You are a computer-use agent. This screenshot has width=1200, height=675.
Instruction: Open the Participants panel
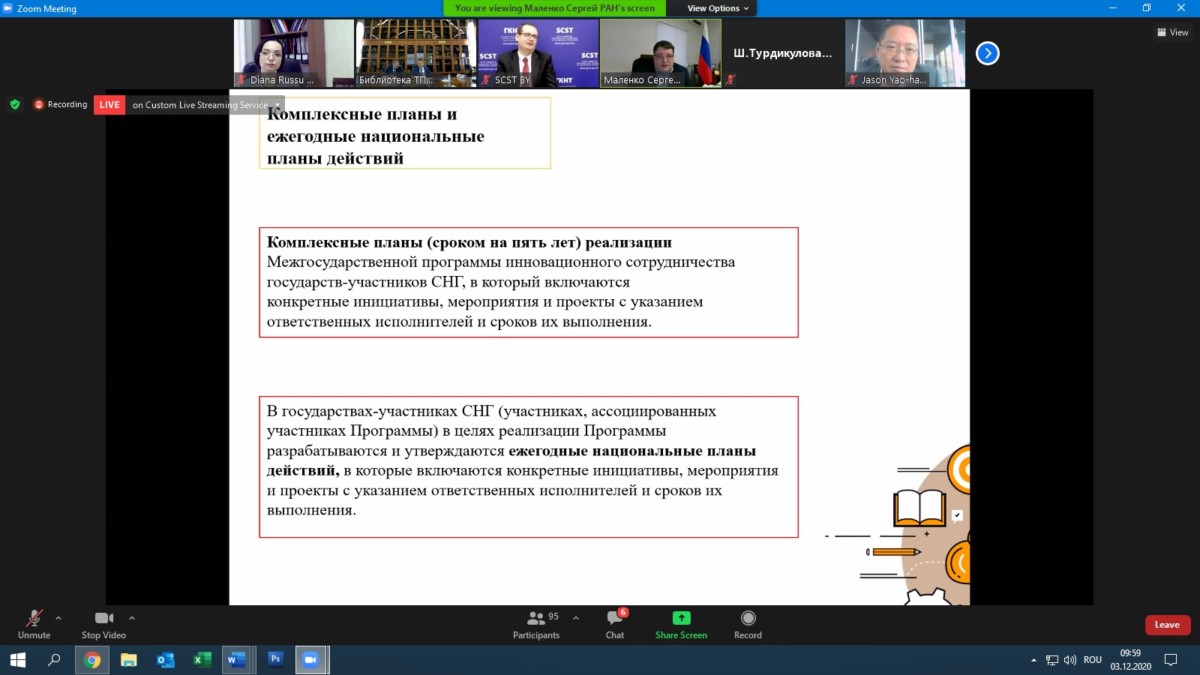538,624
